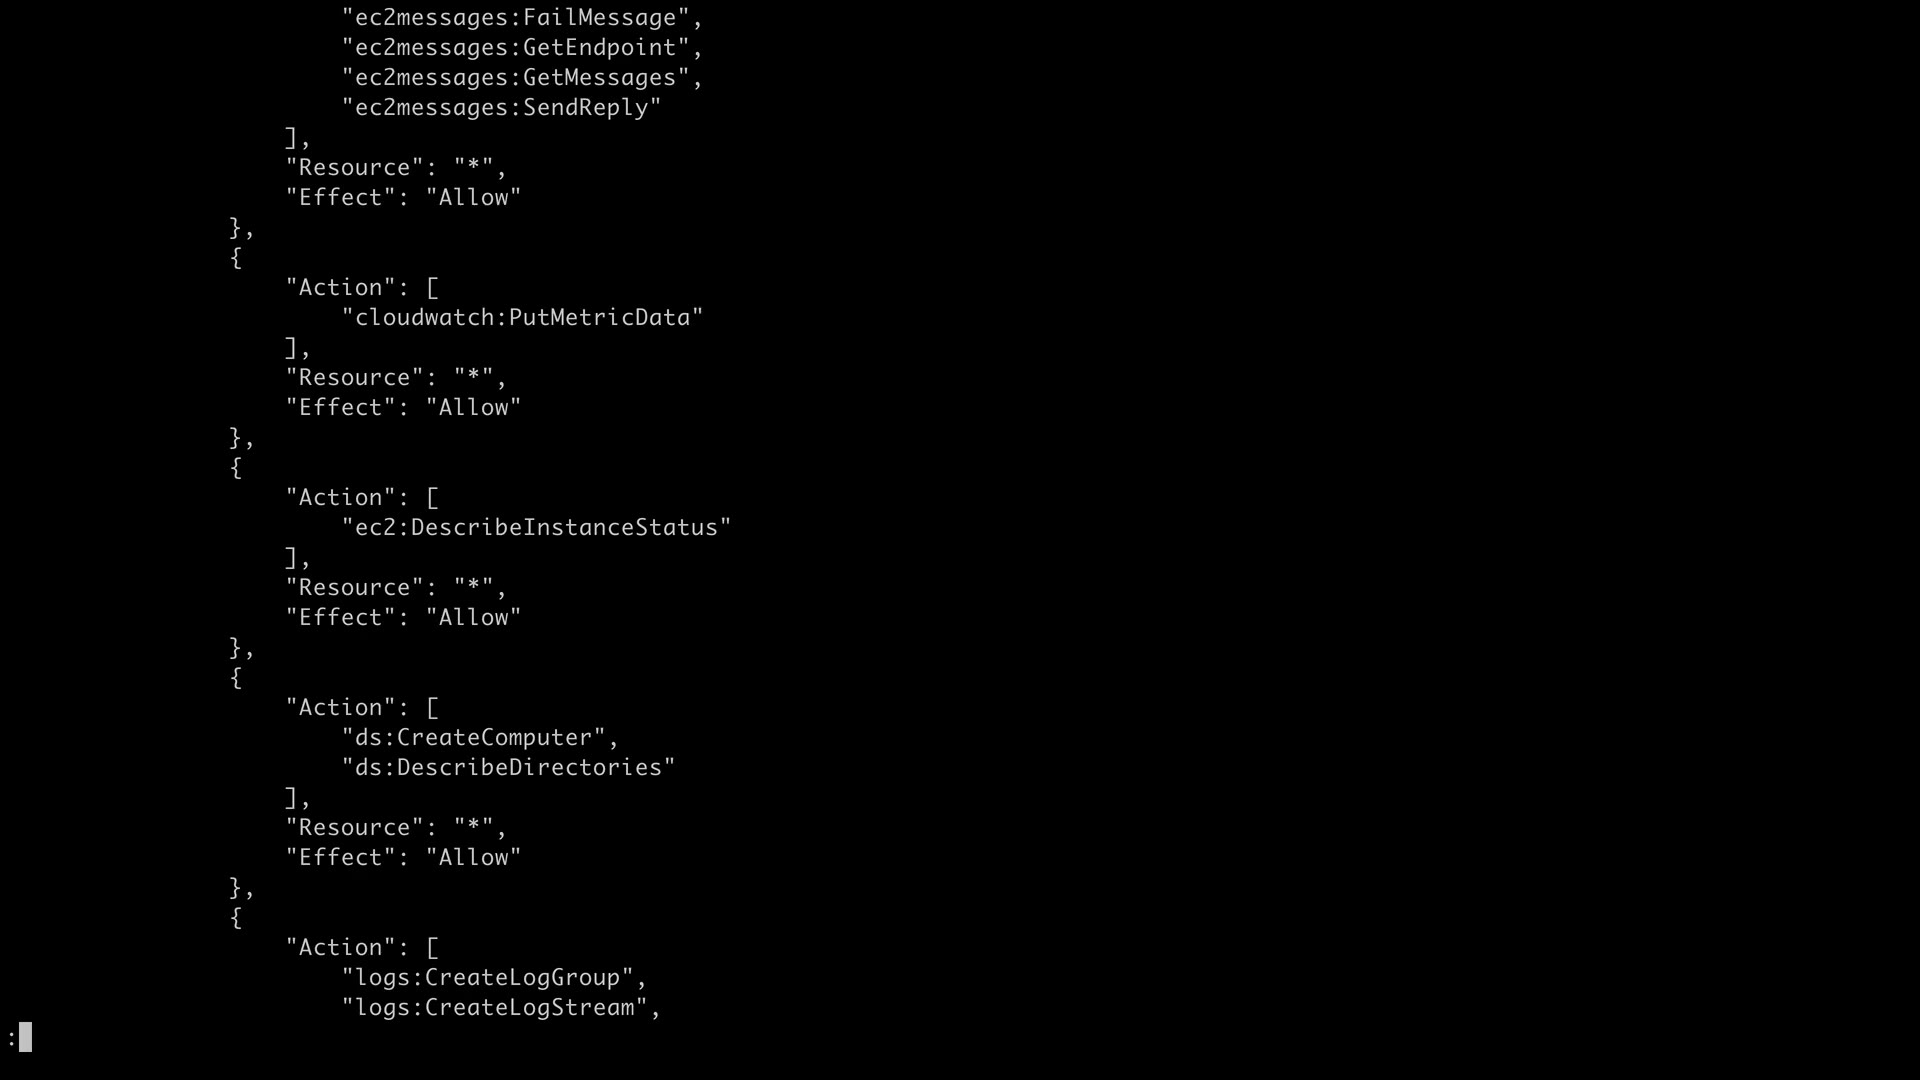The width and height of the screenshot is (1920, 1080).
Task: Click "Effect" key under ec2:DescribeInstanceStatus statement
Action: (341, 618)
